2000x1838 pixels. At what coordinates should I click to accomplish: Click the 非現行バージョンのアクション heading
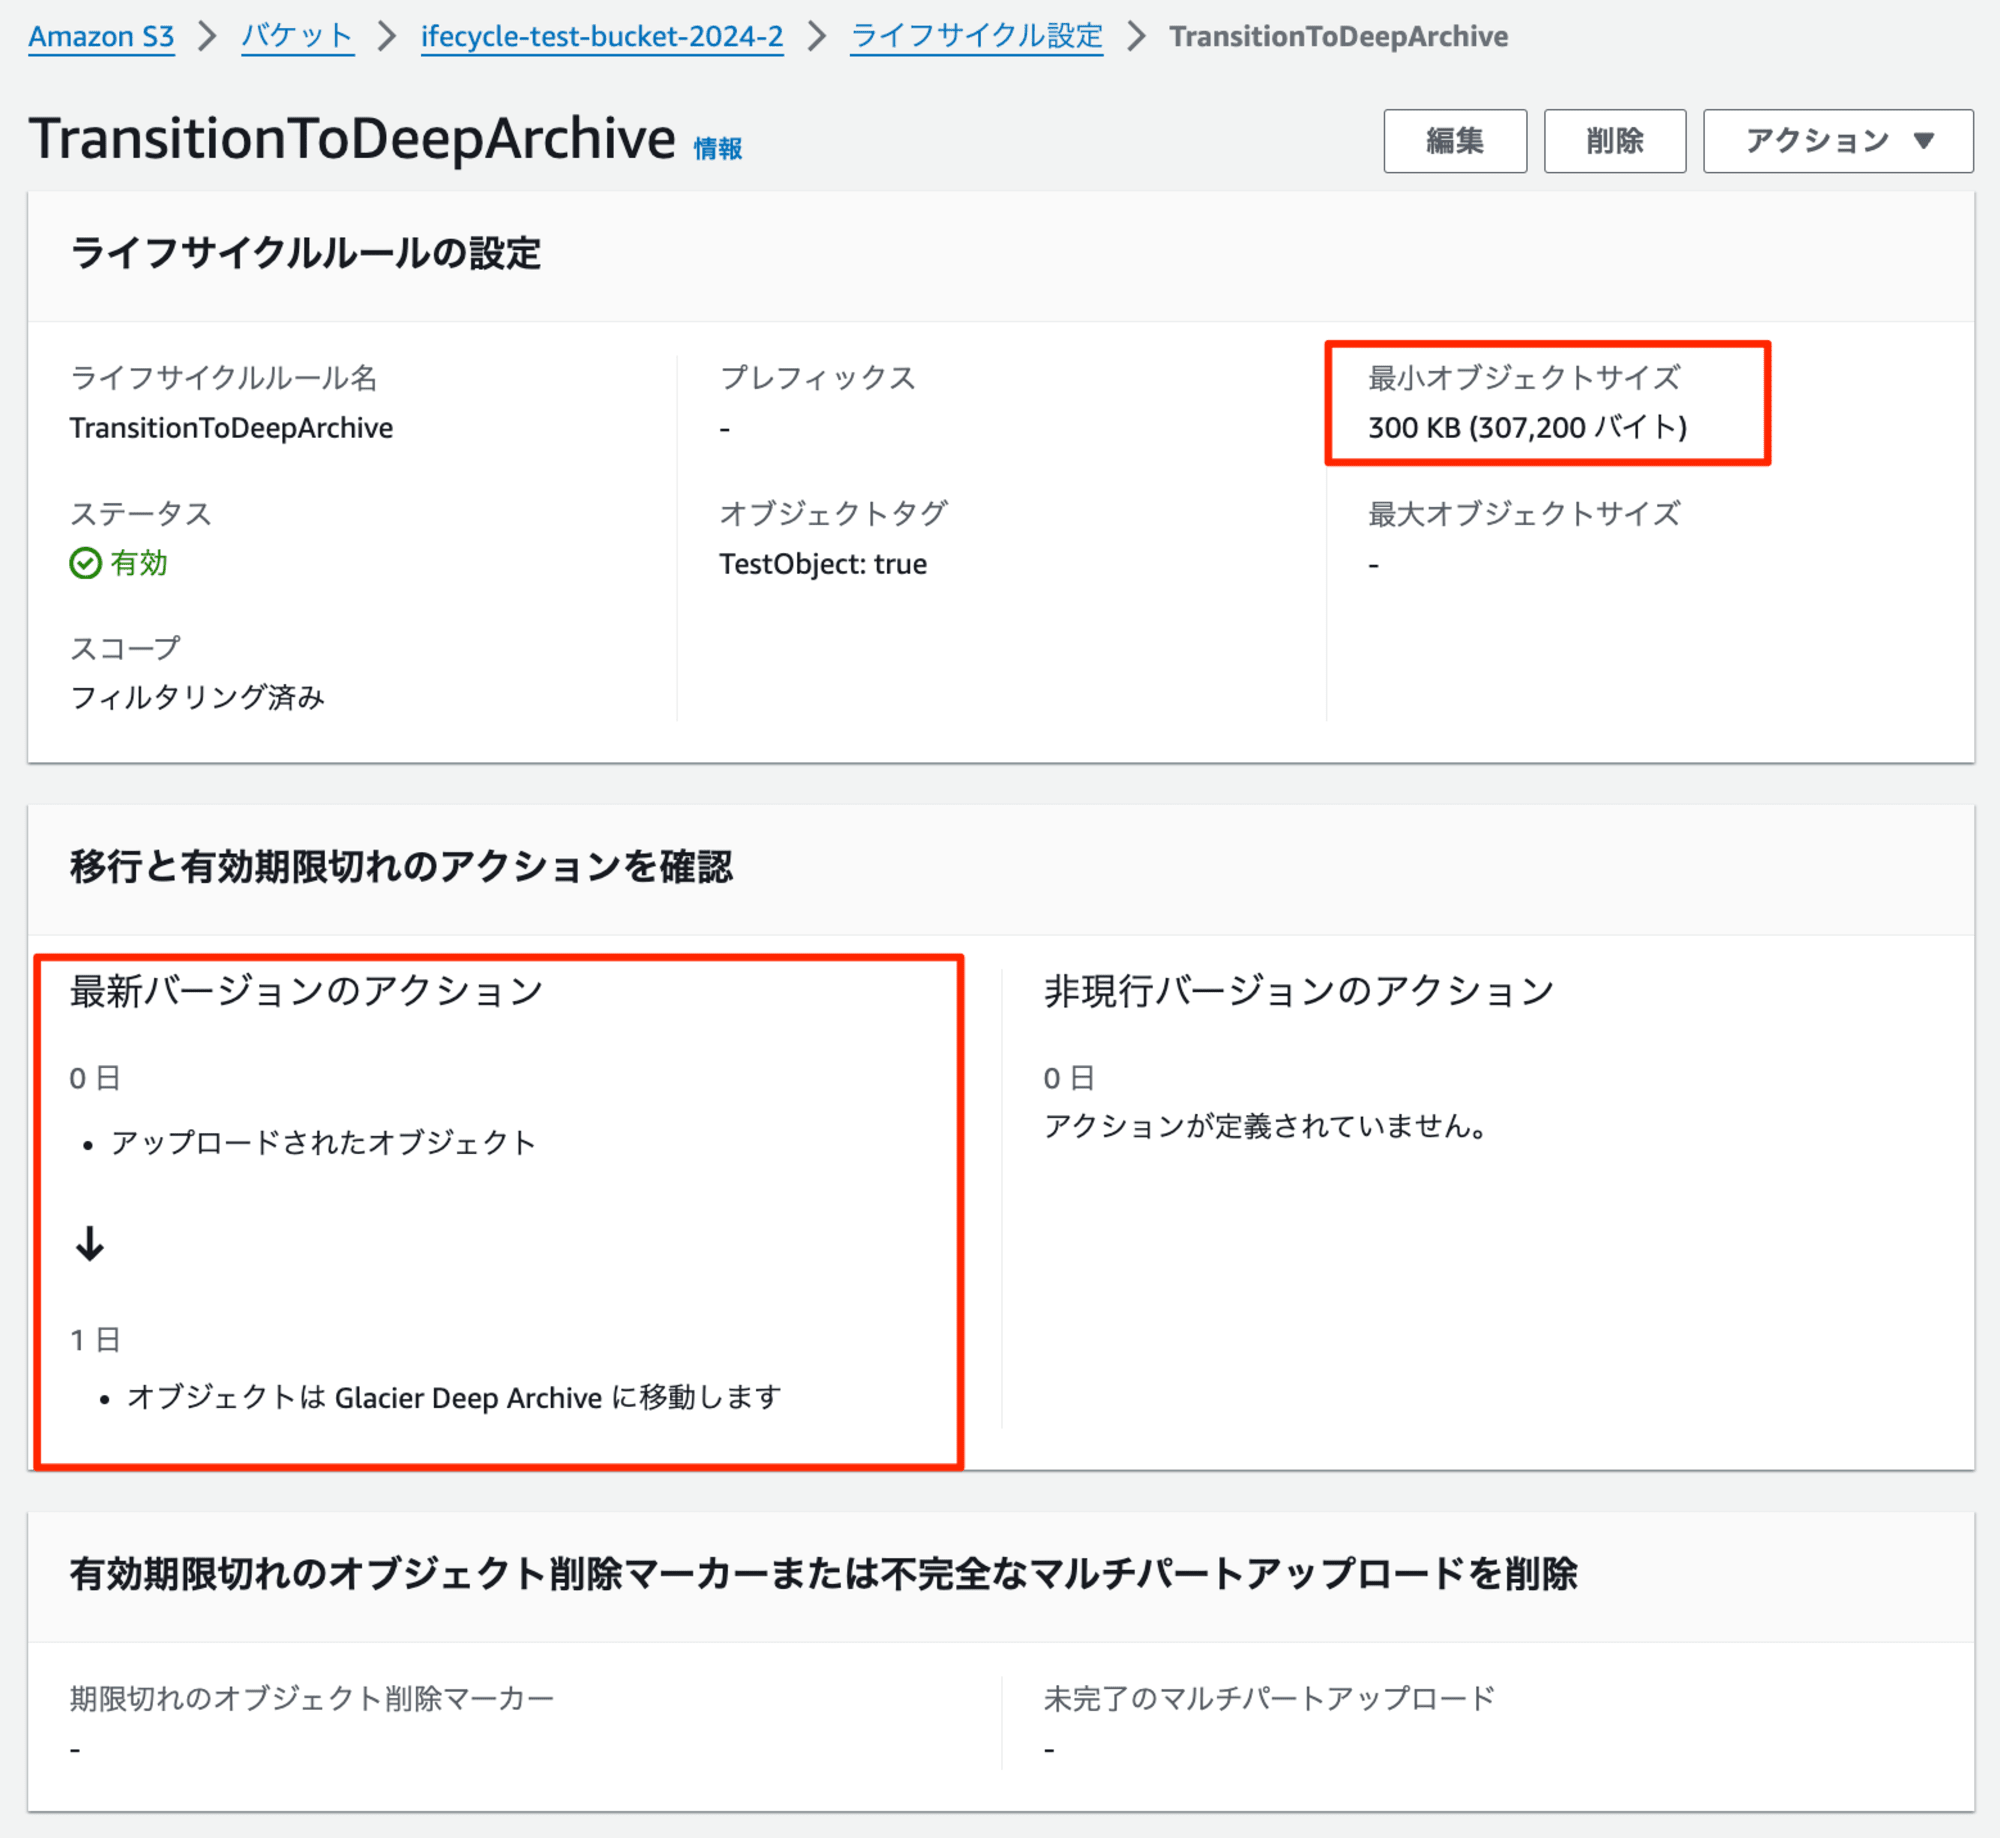(x=1299, y=991)
